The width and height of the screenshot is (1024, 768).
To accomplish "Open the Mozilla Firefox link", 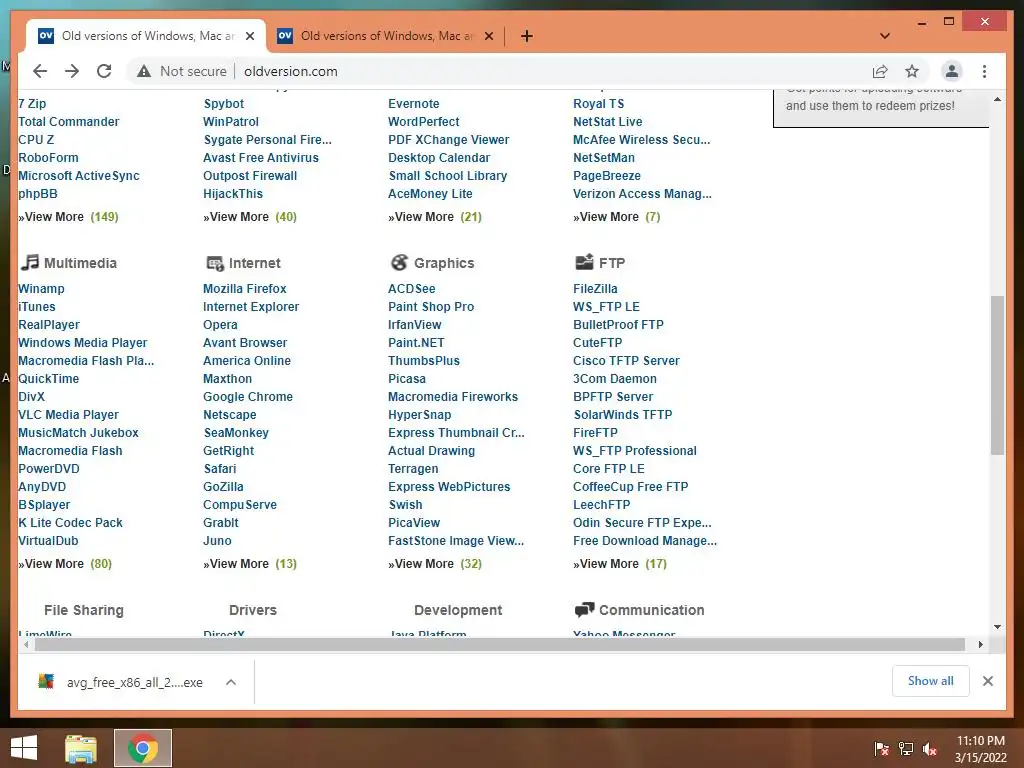I will tap(245, 289).
